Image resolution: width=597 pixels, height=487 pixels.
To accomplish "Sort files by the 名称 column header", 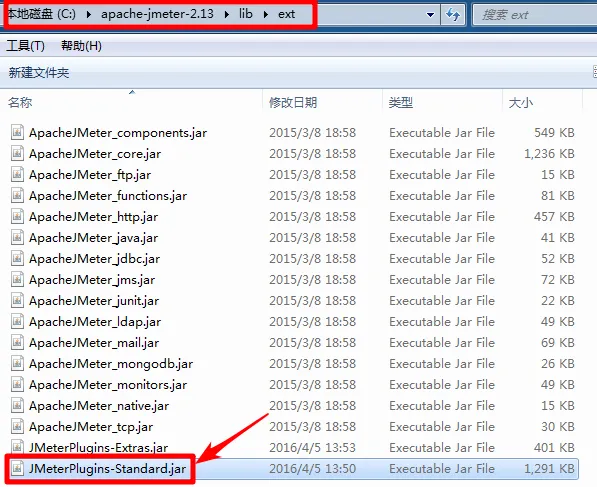I will pos(131,102).
